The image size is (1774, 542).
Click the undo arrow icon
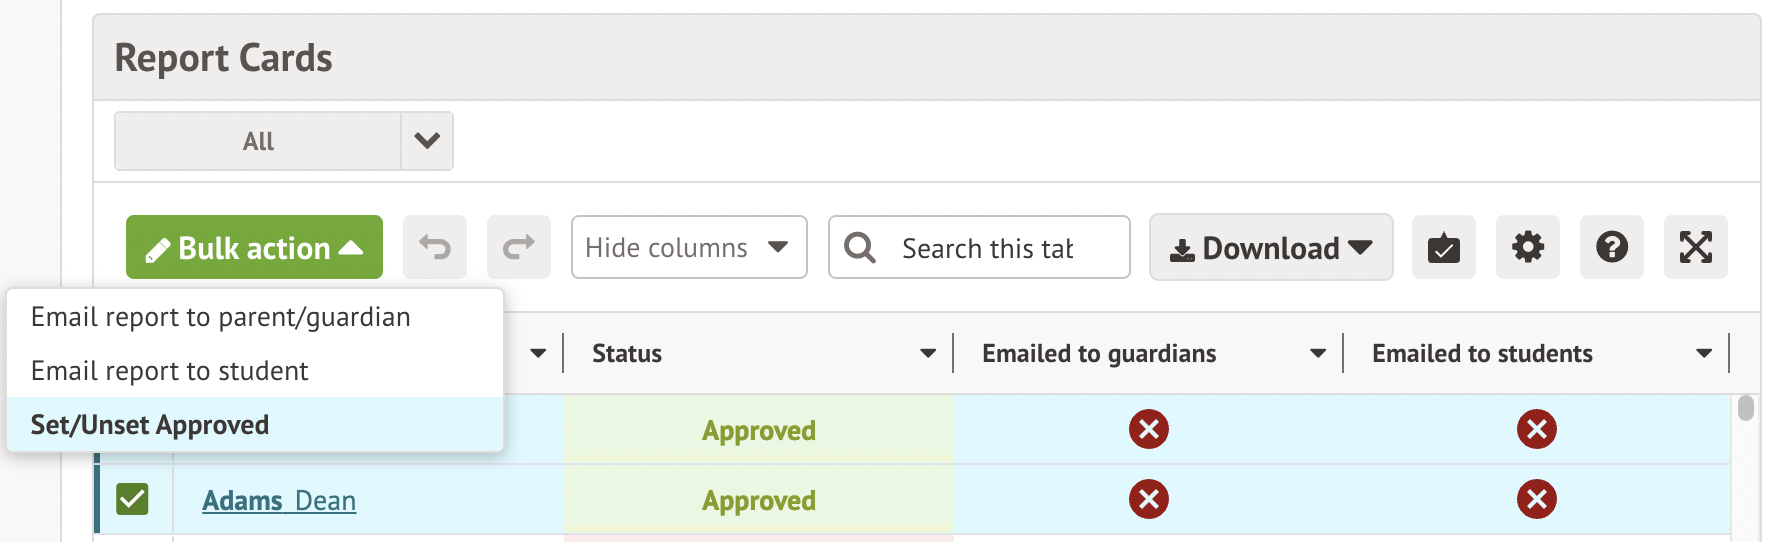point(435,247)
